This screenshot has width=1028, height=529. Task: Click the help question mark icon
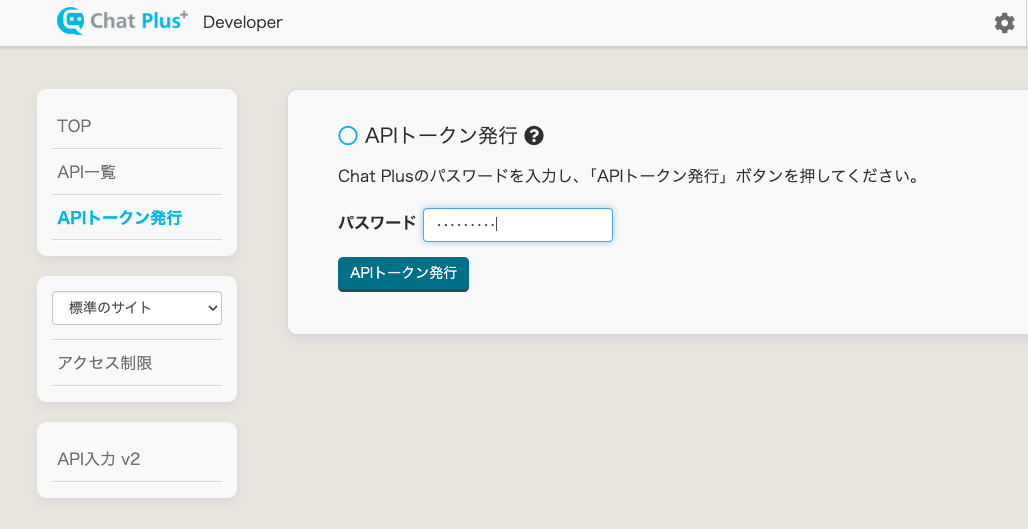[x=534, y=136]
